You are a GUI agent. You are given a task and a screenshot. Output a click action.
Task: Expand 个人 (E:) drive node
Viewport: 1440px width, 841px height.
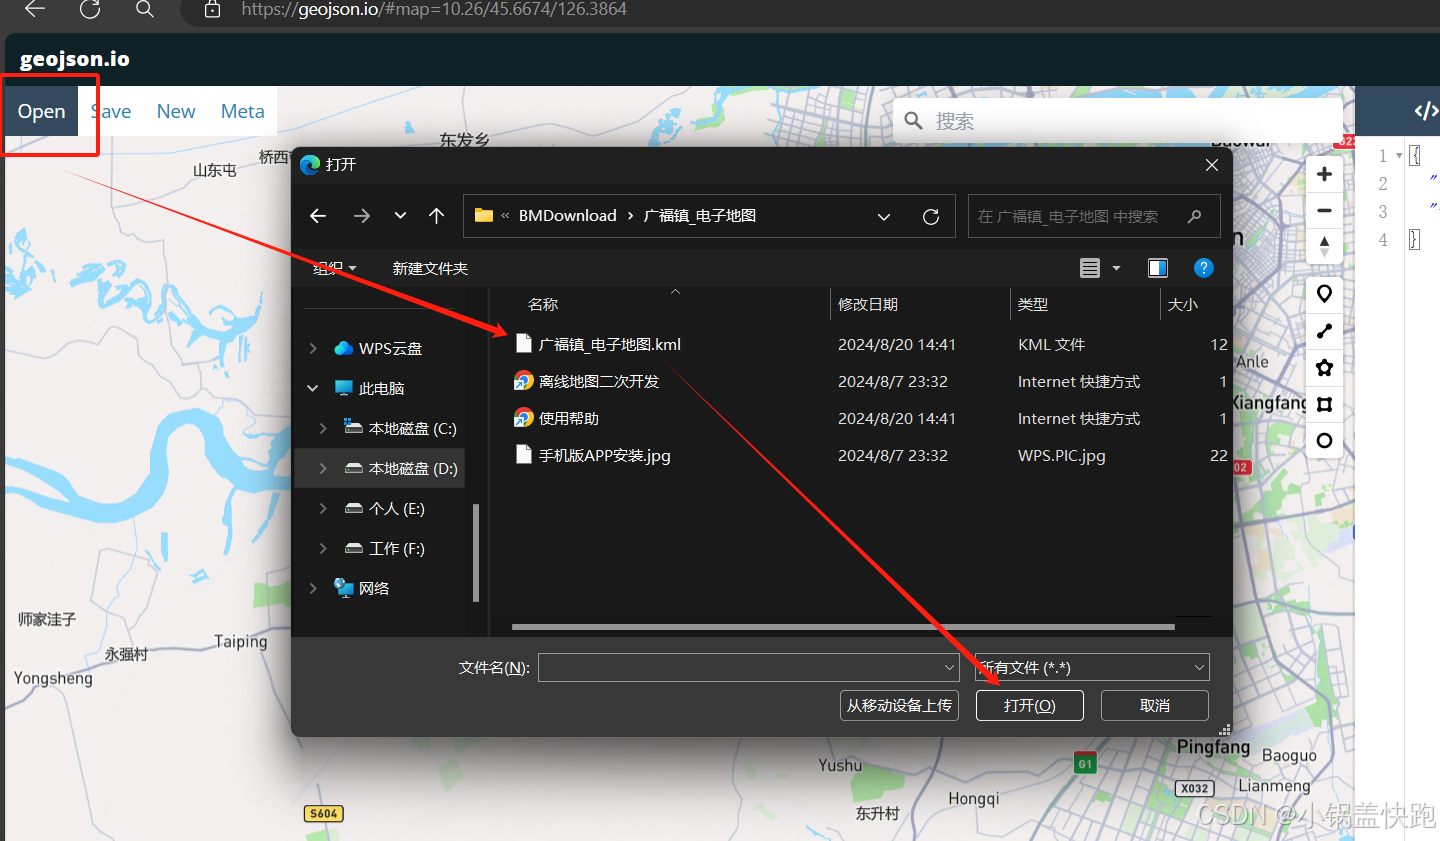pyautogui.click(x=323, y=508)
